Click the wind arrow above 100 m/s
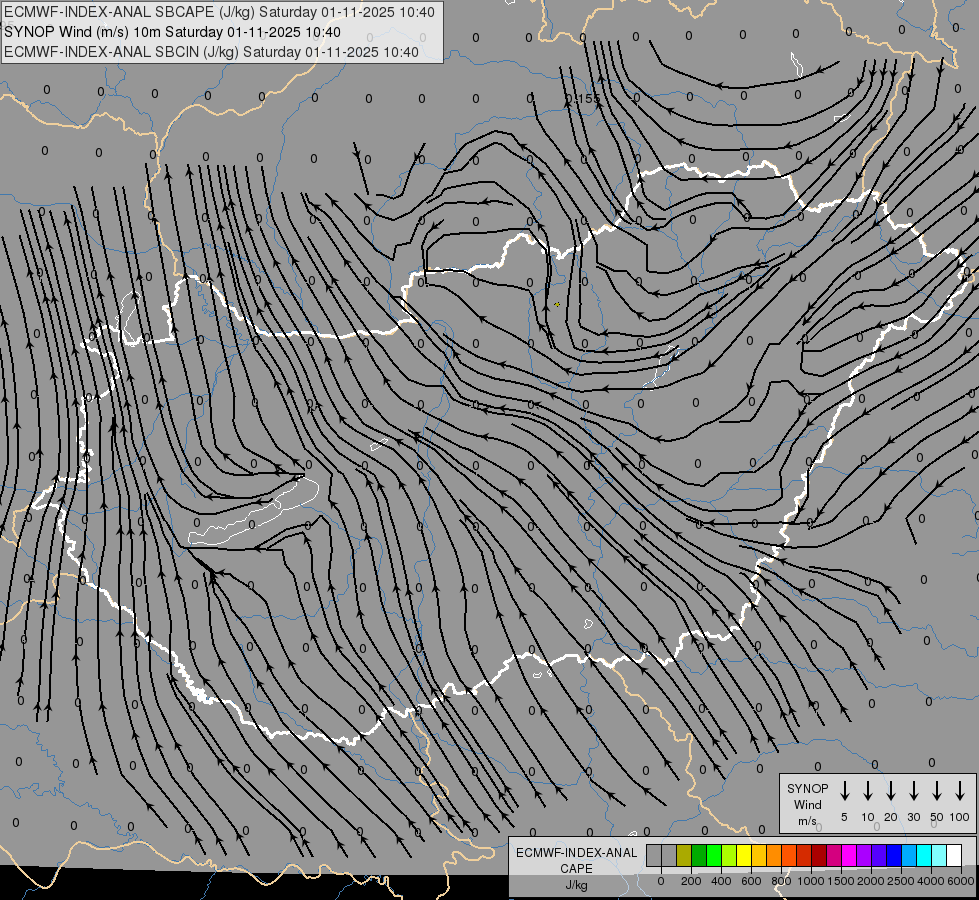Screen dimensions: 979x900 [960, 790]
